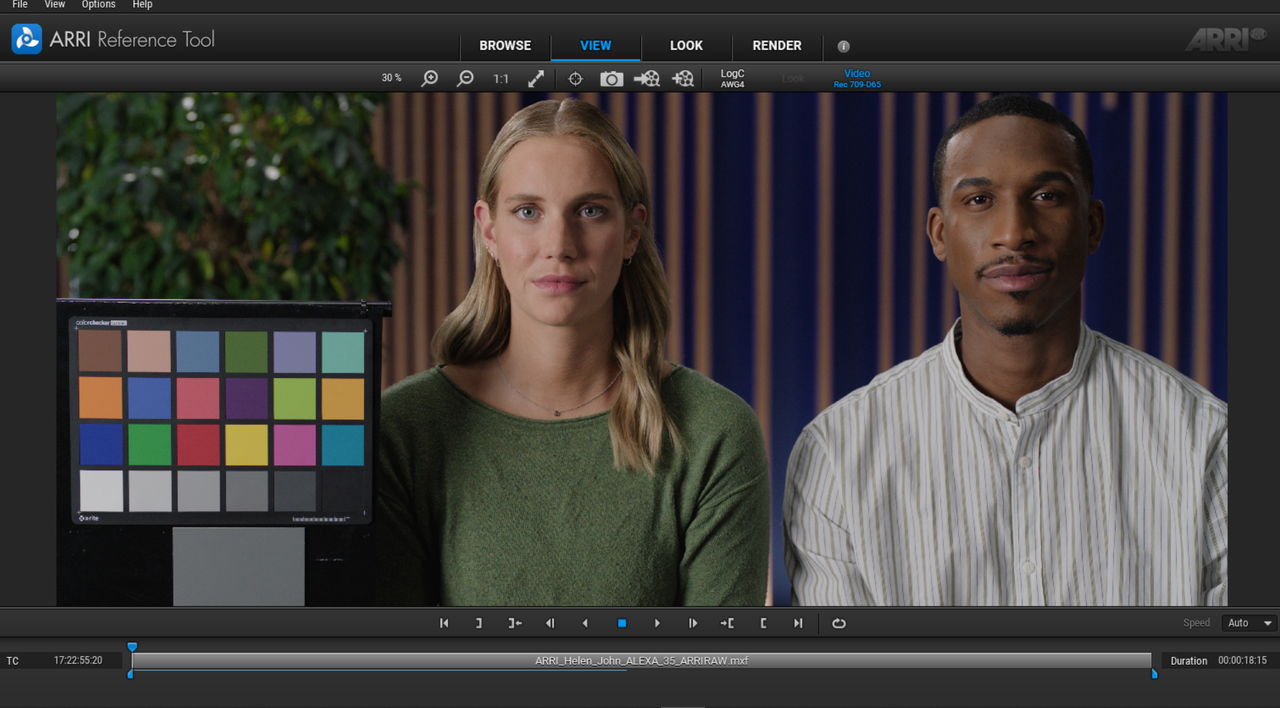Set the in point bracket marker

coord(763,623)
